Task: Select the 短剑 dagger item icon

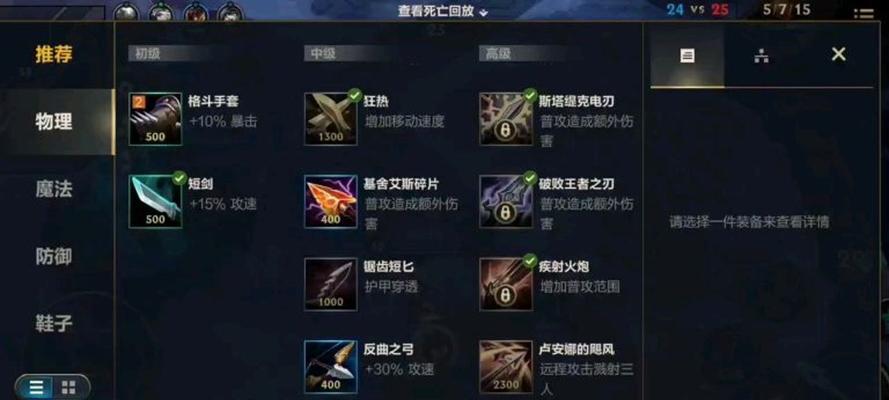Action: (x=155, y=201)
